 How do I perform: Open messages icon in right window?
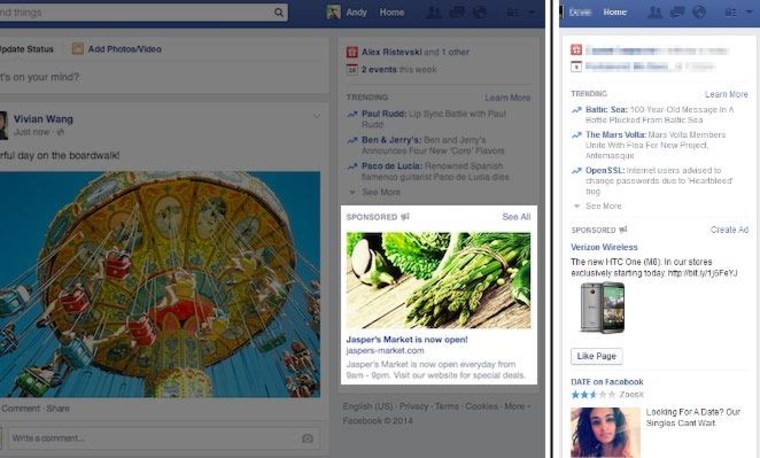coord(677,12)
